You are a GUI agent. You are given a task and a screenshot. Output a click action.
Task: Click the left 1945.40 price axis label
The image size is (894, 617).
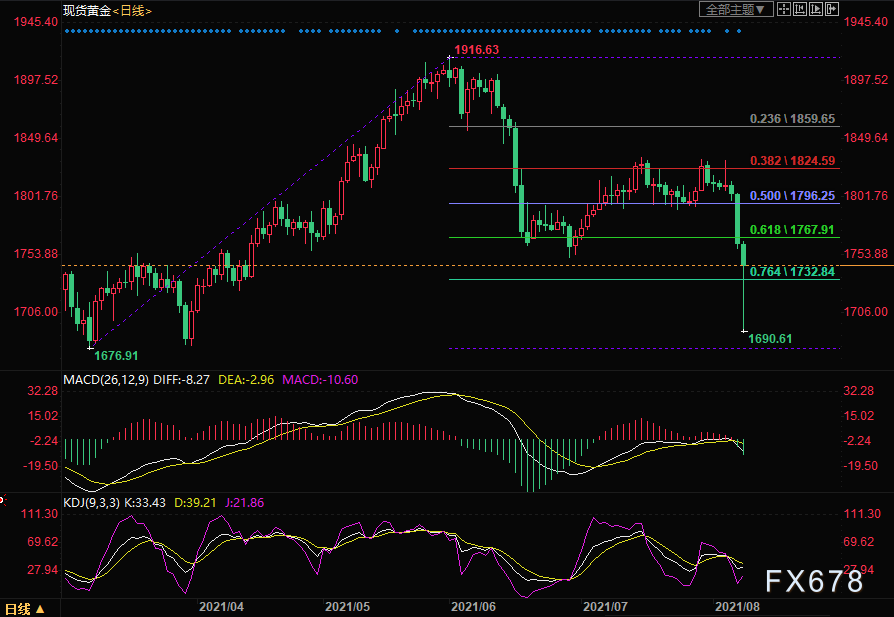pos(36,22)
